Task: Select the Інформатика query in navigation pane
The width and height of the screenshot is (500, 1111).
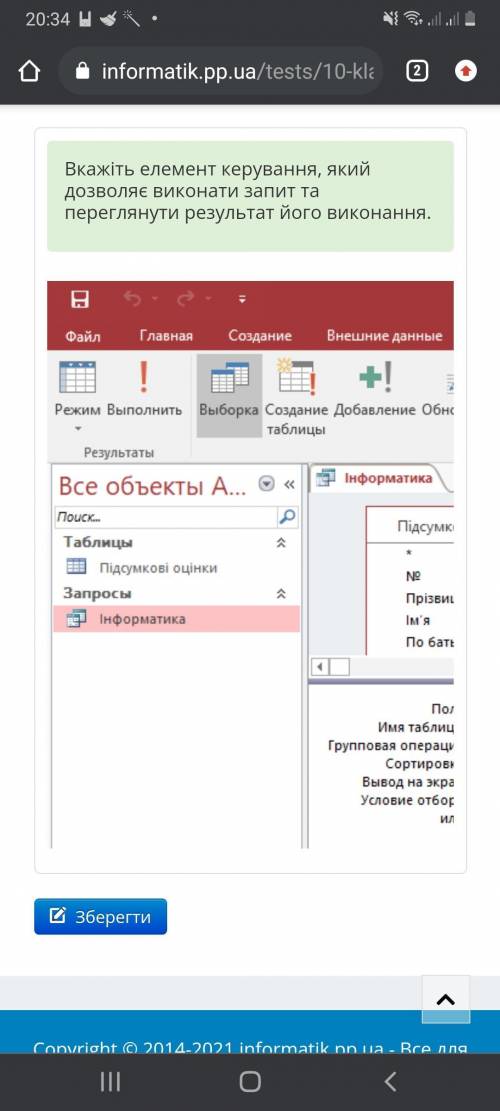Action: pos(176,619)
